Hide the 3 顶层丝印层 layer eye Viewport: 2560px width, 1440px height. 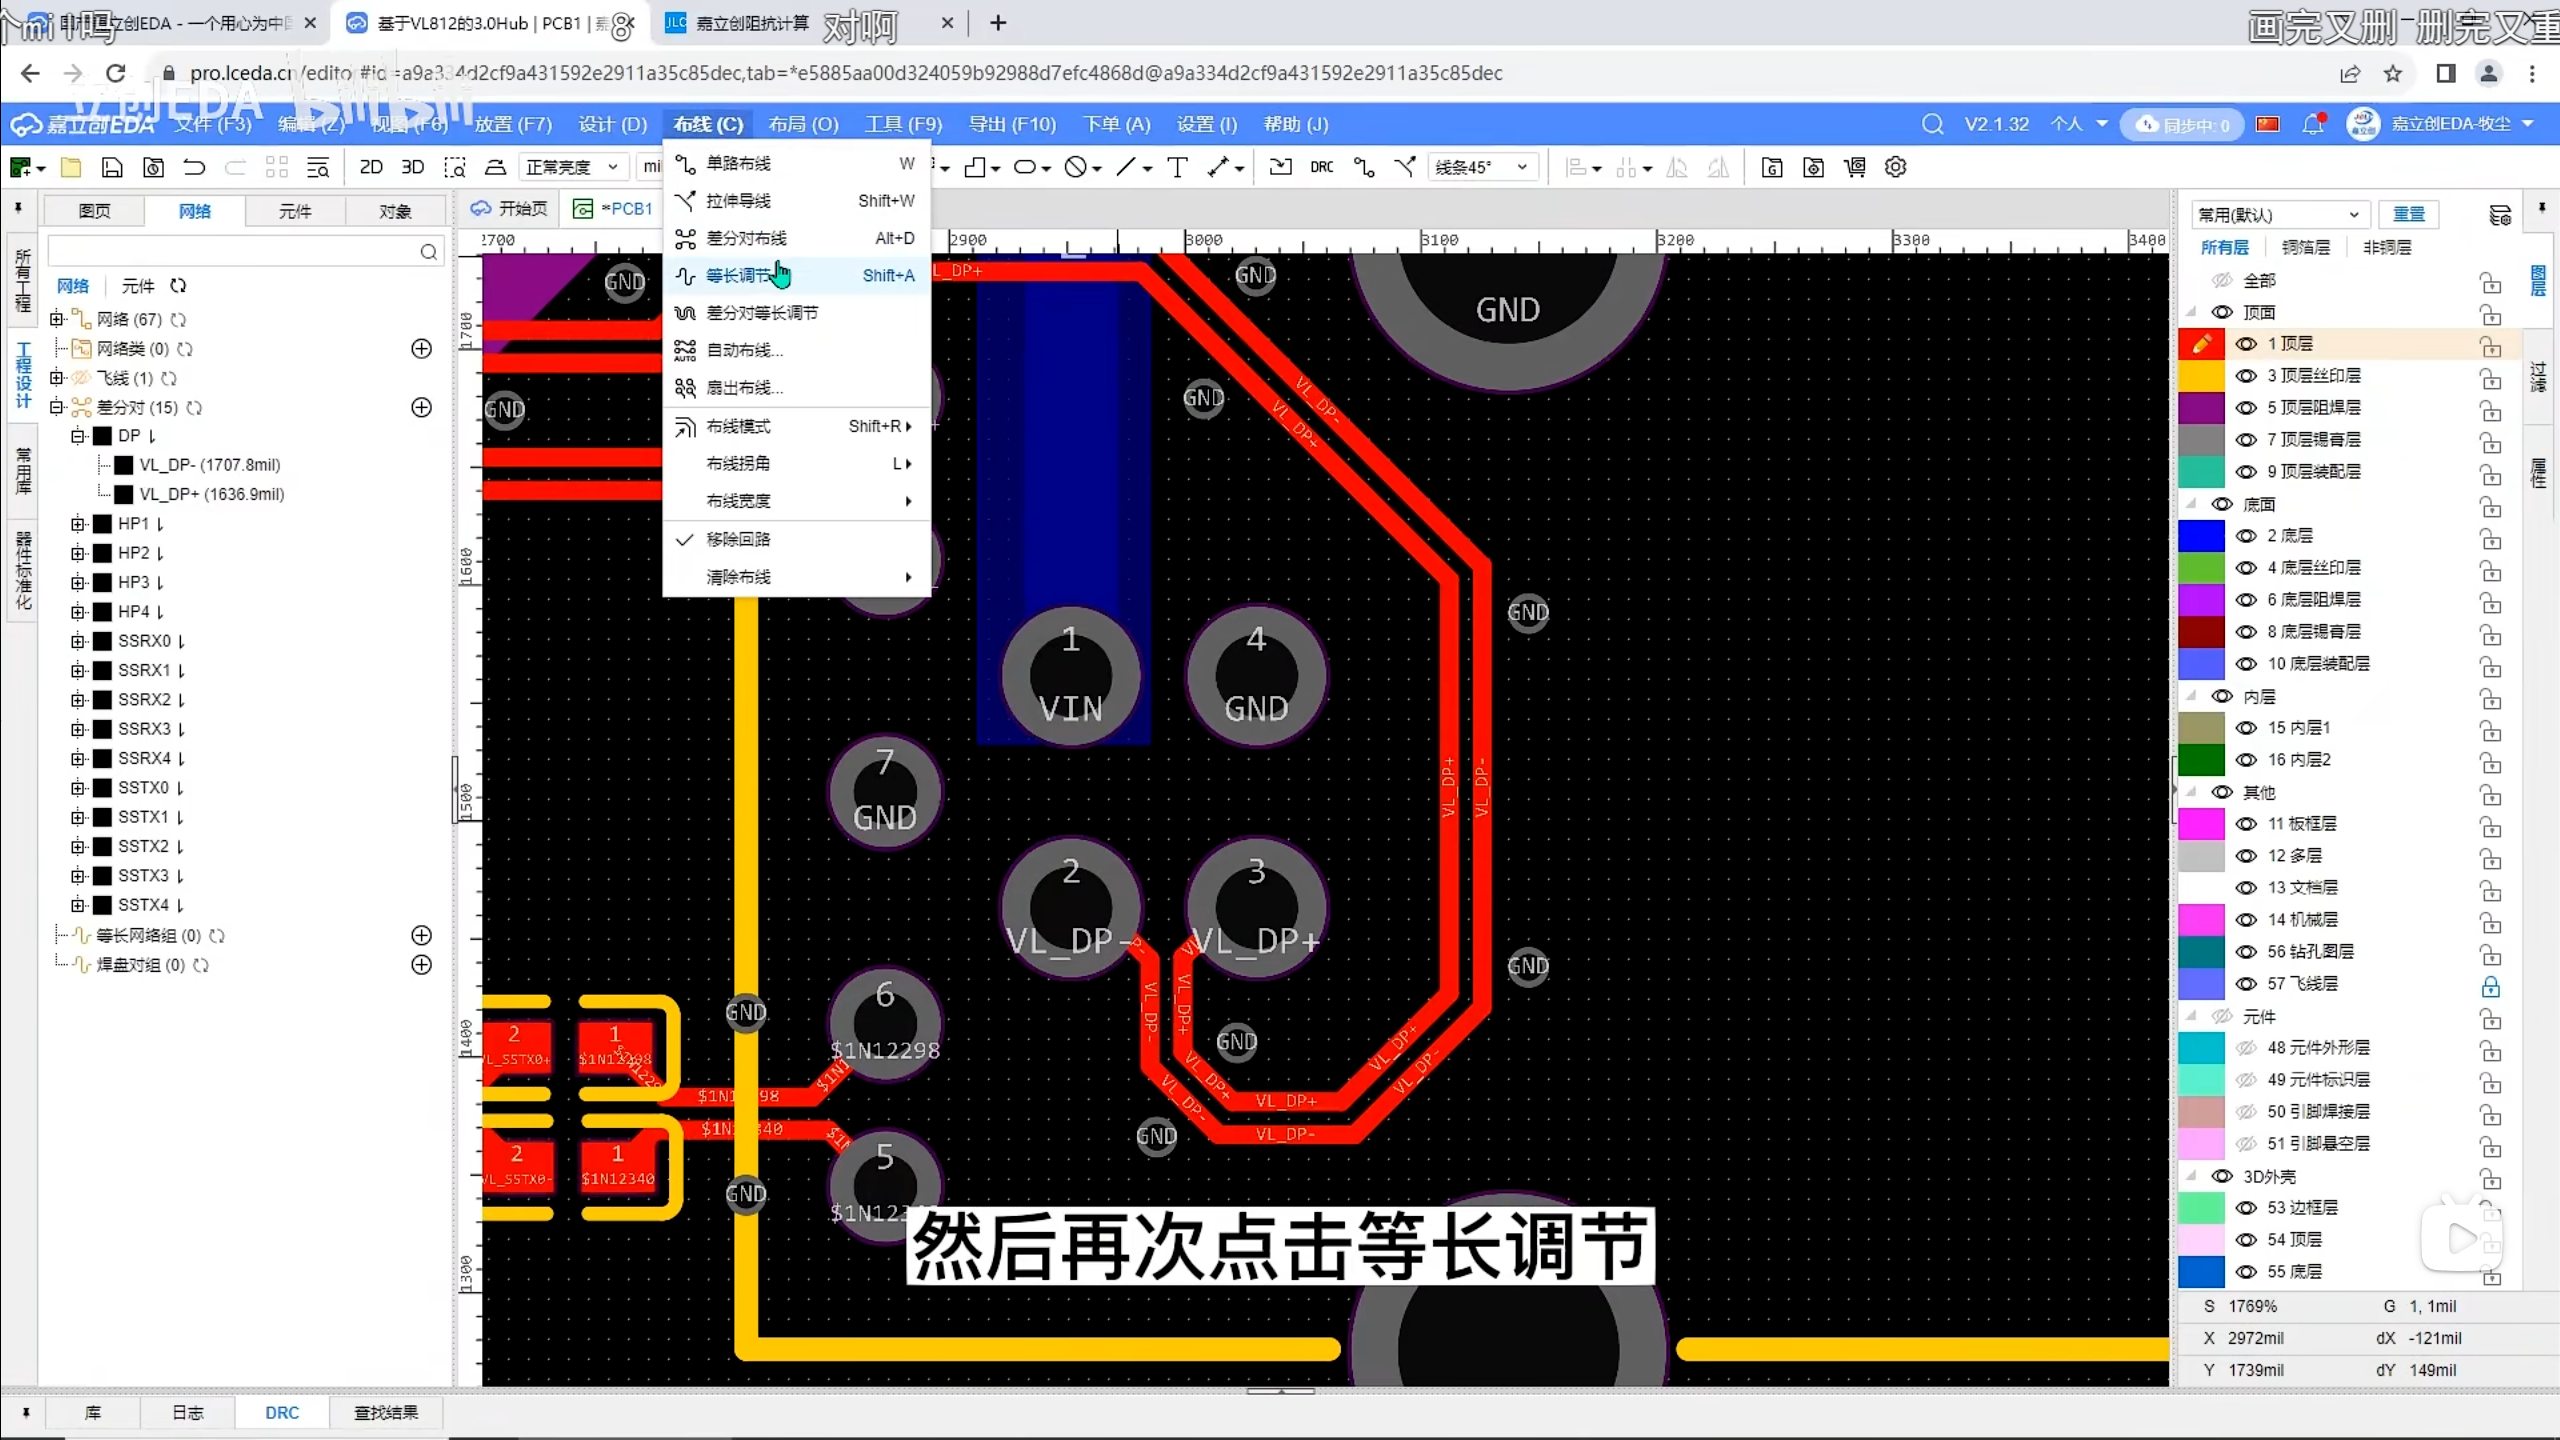[2246, 375]
